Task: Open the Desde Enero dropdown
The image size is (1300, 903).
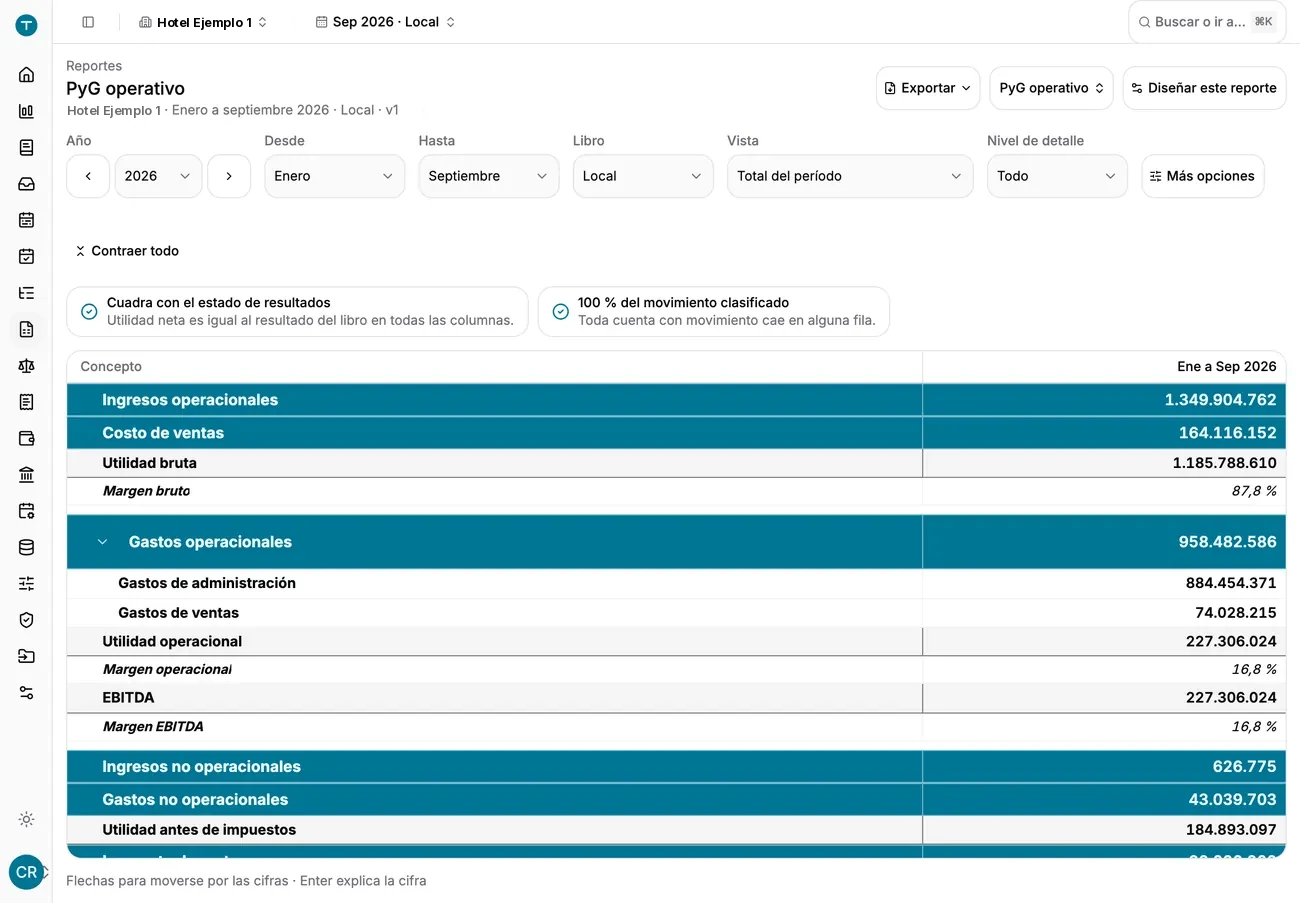Action: pyautogui.click(x=334, y=176)
